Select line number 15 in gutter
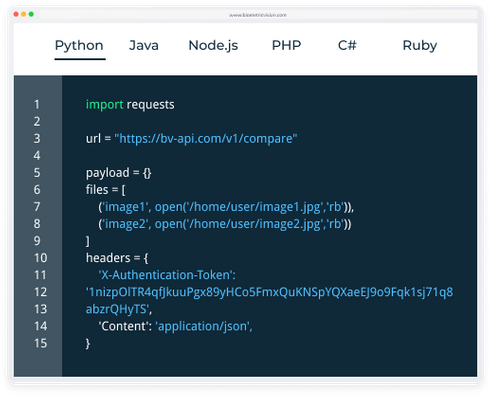Viewport: 492px width, 399px height. [x=40, y=343]
